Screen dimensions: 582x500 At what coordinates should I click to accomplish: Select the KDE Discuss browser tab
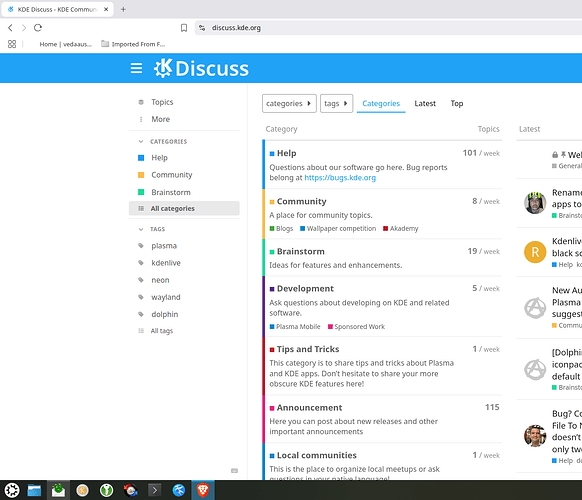tap(58, 9)
